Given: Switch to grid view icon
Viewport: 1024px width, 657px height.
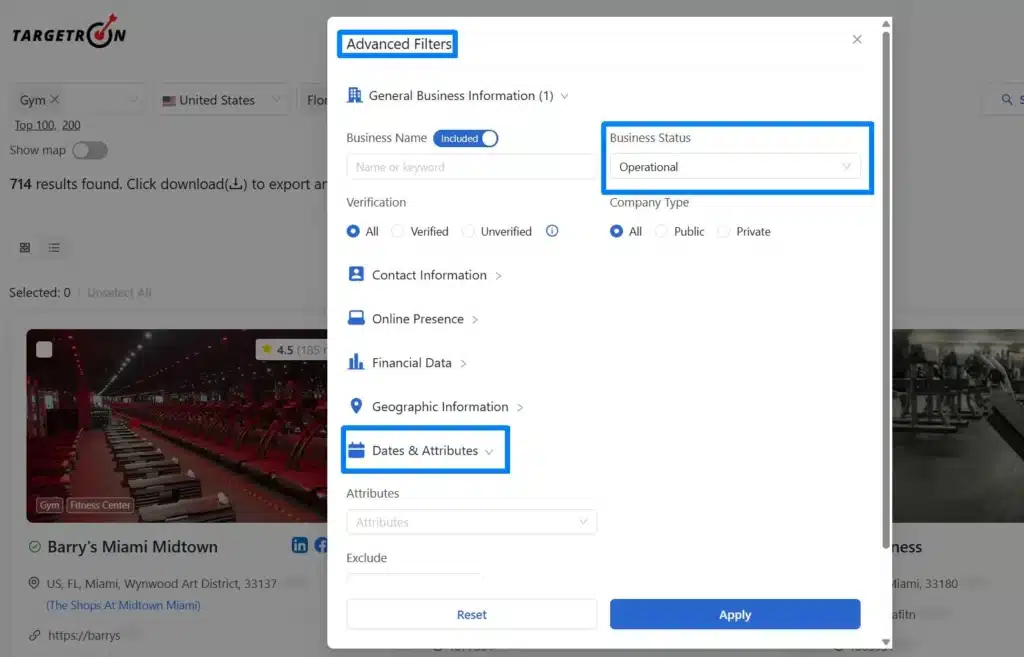Looking at the screenshot, I should 25,247.
